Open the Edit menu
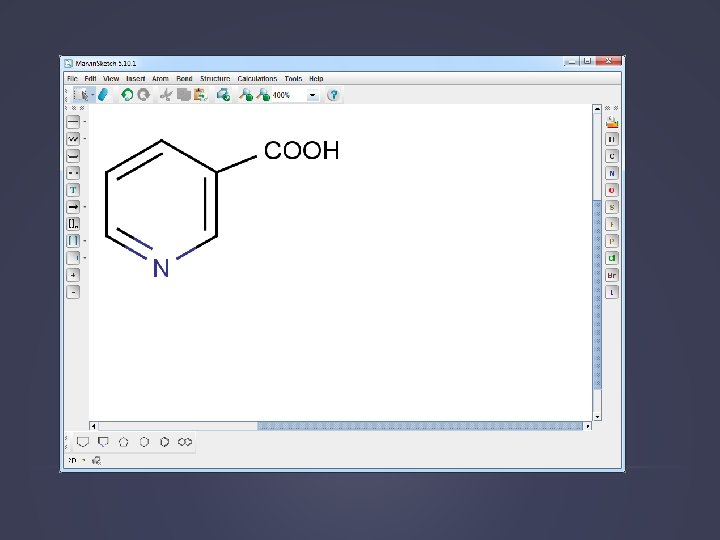The height and width of the screenshot is (540, 720). [90, 79]
